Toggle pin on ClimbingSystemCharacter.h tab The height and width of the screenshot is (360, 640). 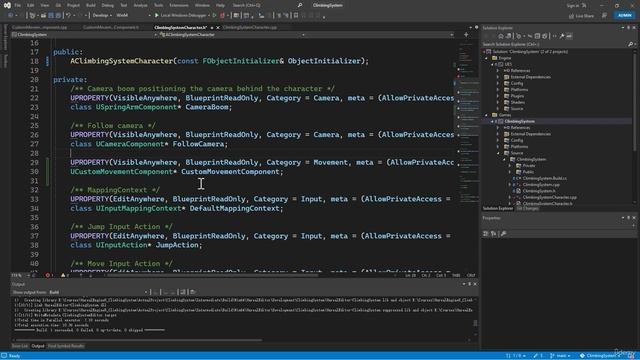click(212, 28)
